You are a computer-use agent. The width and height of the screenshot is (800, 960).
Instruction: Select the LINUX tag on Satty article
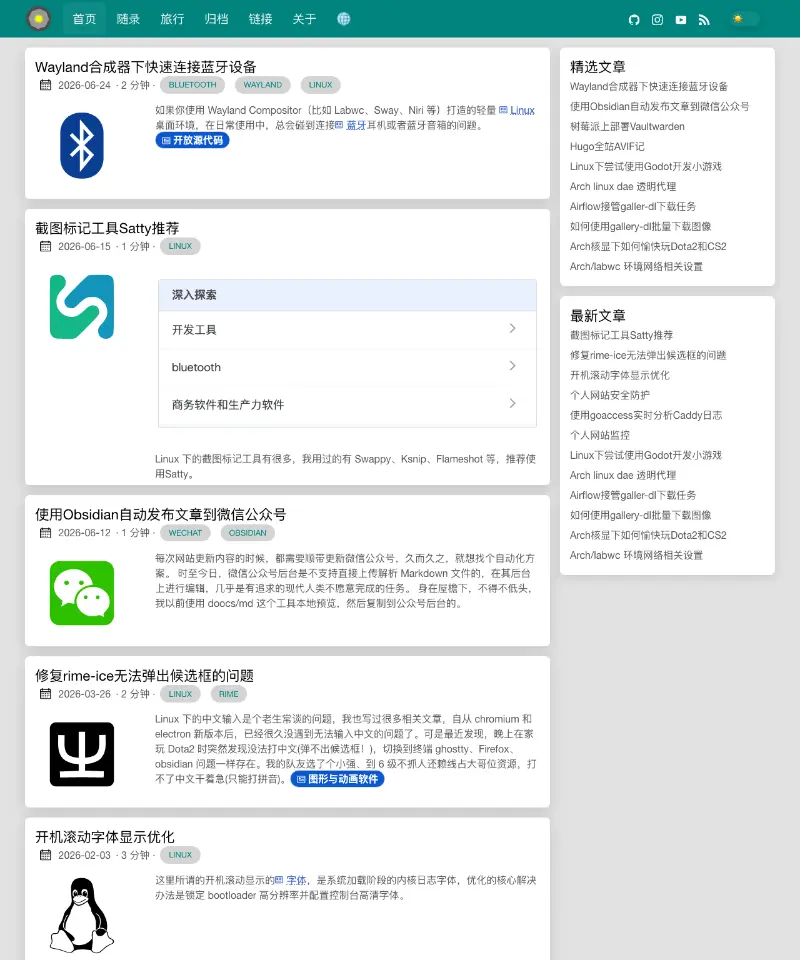pyautogui.click(x=180, y=246)
